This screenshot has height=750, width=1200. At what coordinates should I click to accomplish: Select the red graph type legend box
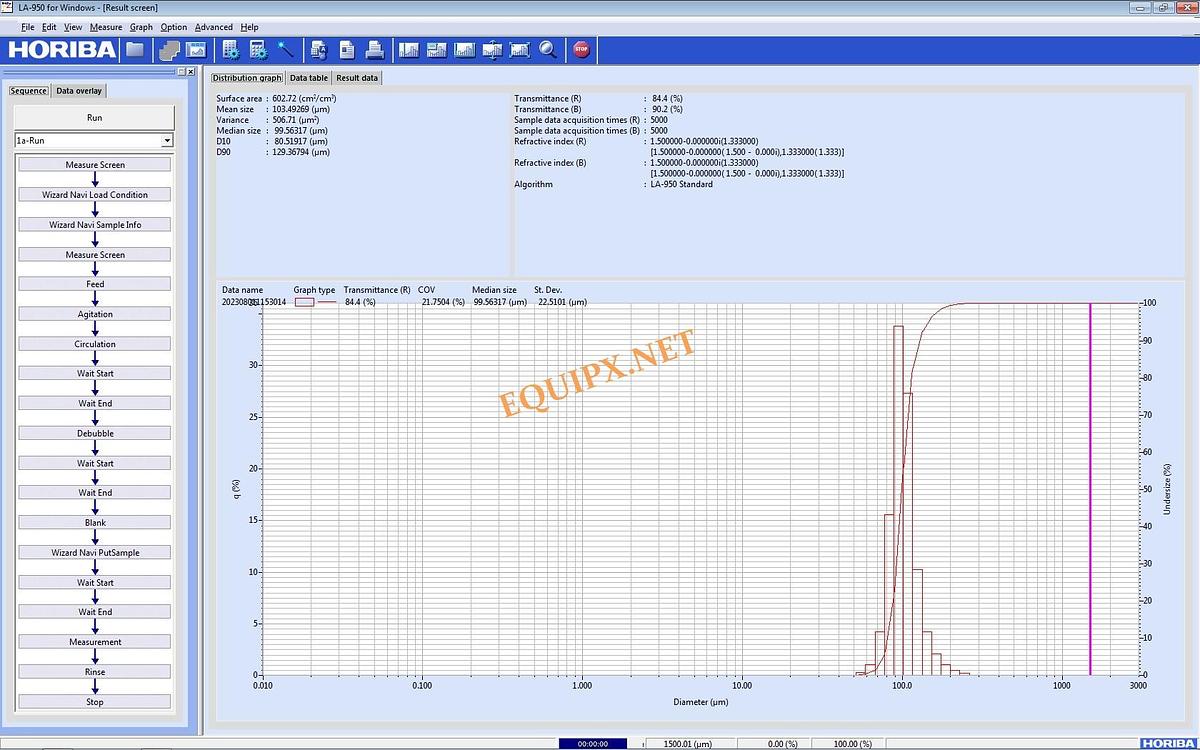point(307,301)
